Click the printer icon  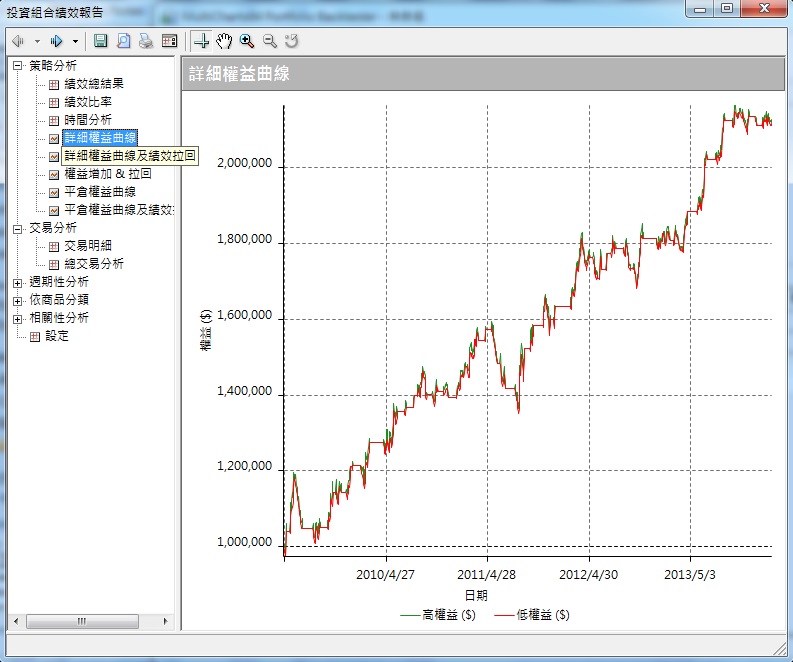coord(146,41)
